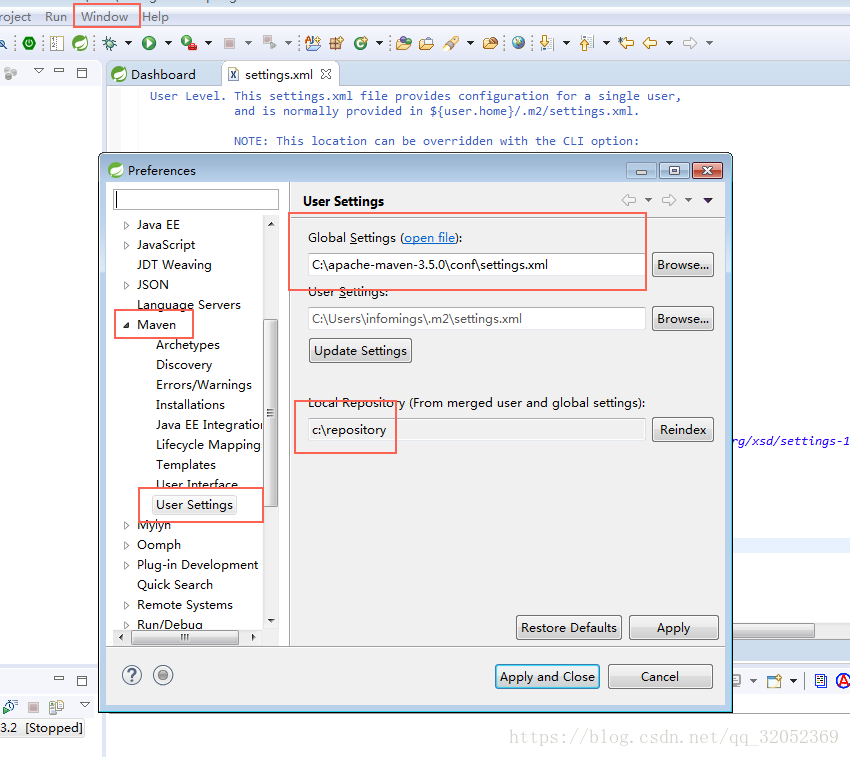Click the Apply button
The width and height of the screenshot is (850, 757).
pyautogui.click(x=673, y=627)
